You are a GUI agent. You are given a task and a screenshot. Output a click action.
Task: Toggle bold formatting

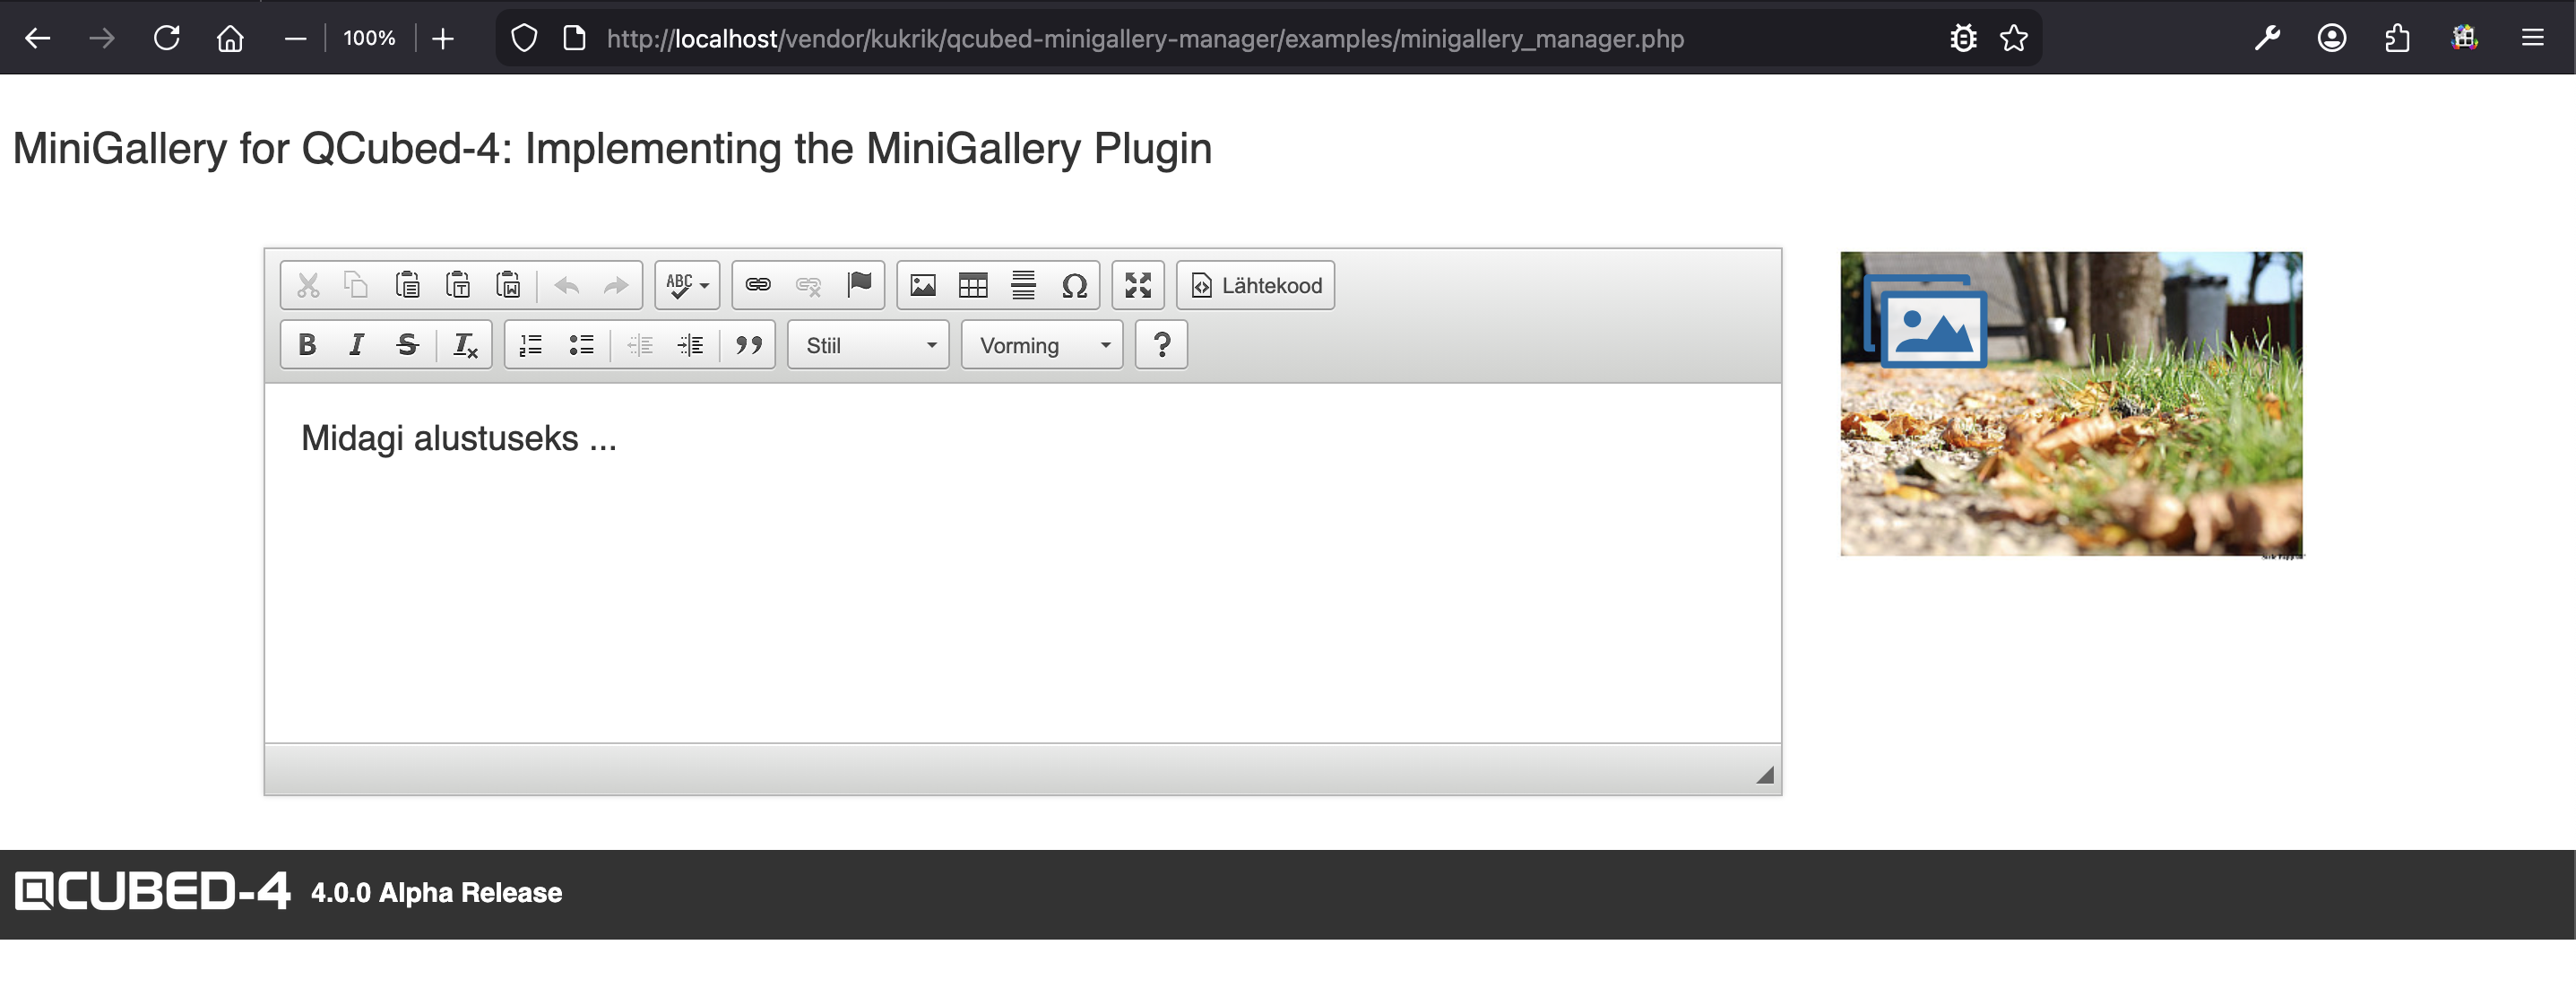(x=307, y=344)
